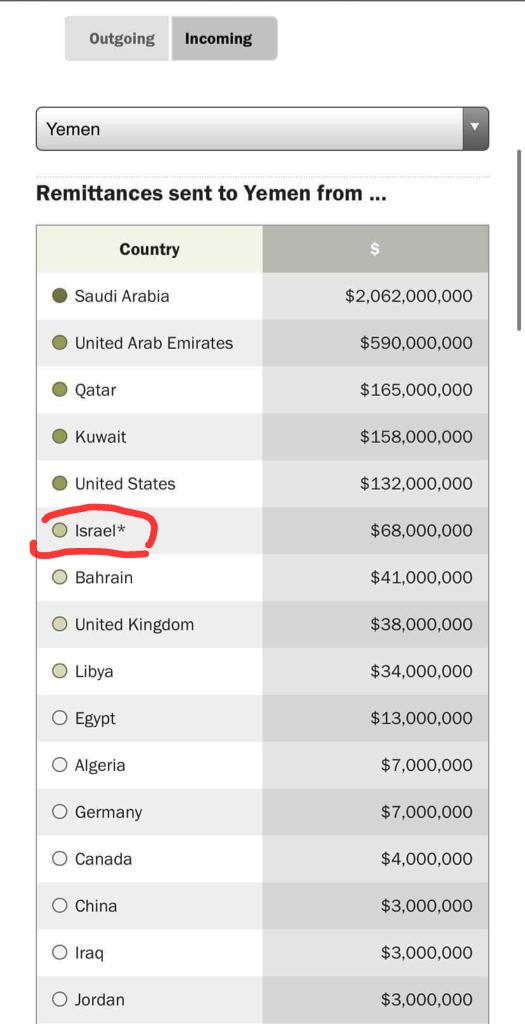Click the $ column header
The height and width of the screenshot is (1024, 525).
[x=375, y=249]
